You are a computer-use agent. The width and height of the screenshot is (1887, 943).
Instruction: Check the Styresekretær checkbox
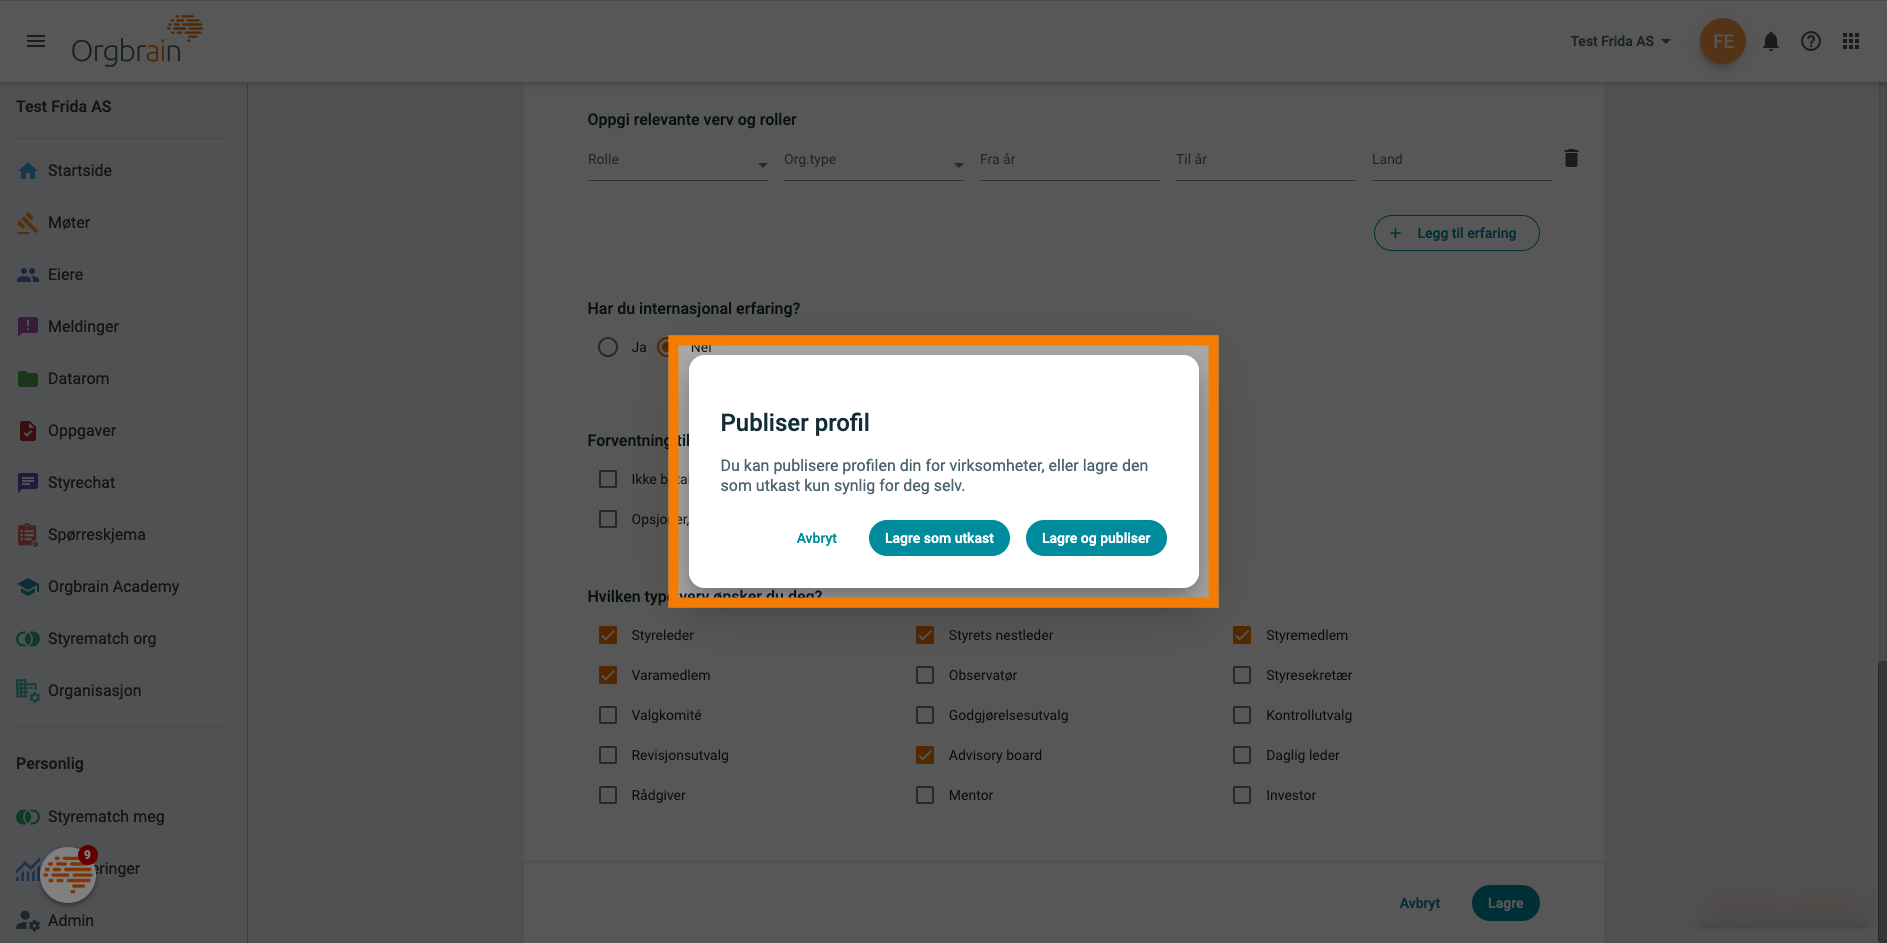tap(1242, 675)
